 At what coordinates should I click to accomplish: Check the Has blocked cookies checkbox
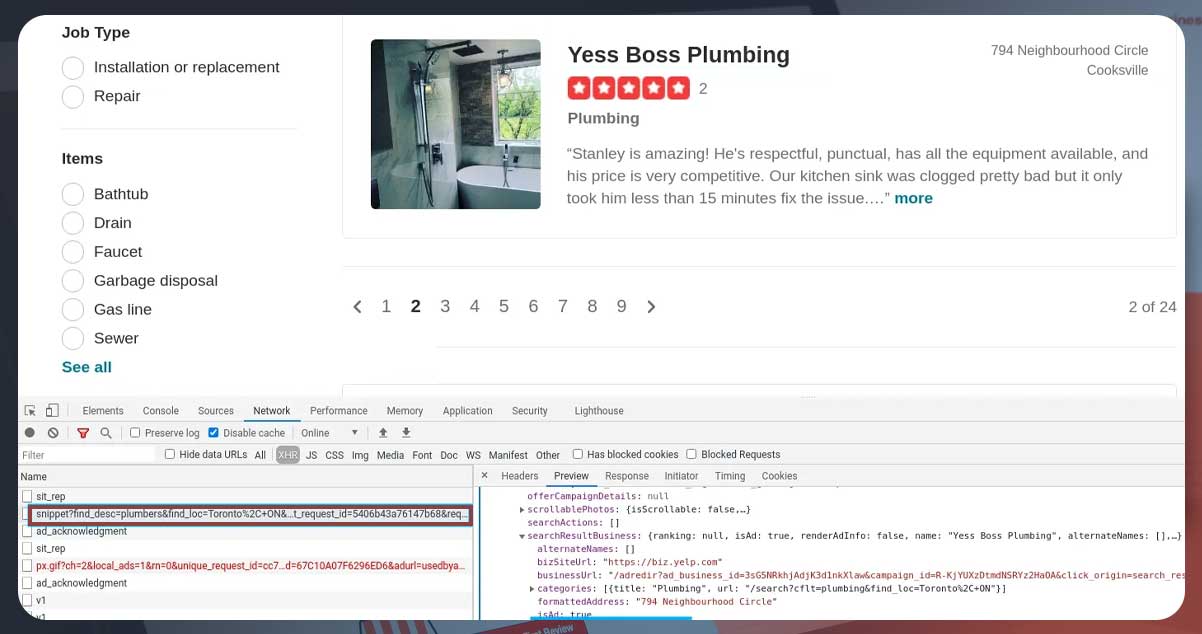point(578,454)
